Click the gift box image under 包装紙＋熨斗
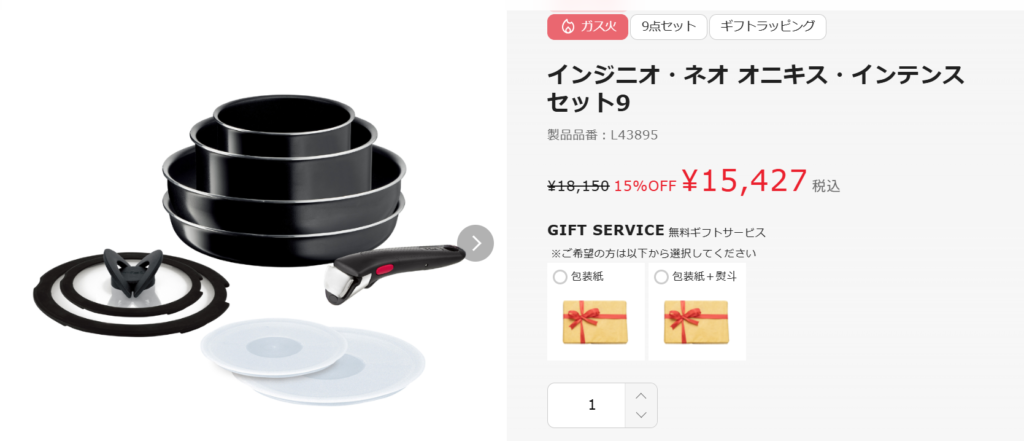Image resolution: width=1024 pixels, height=441 pixels. 696,323
